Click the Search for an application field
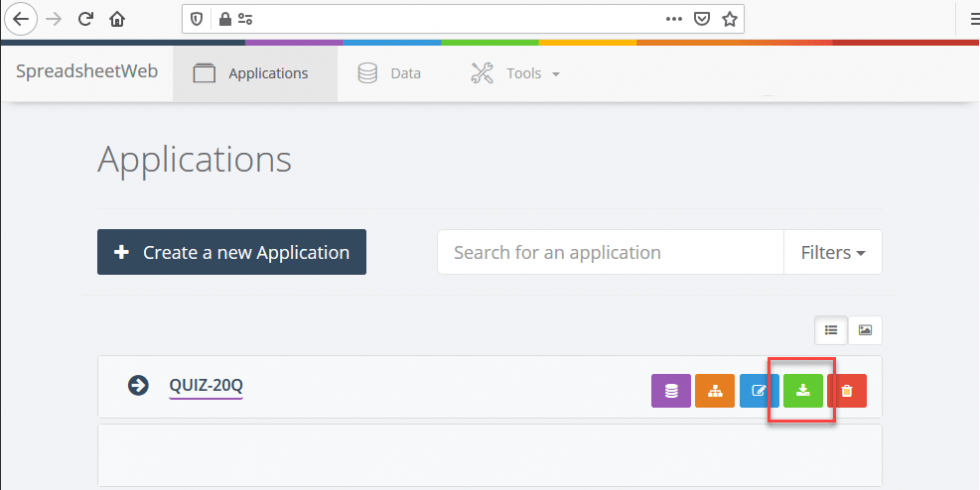This screenshot has height=490, width=980. [x=610, y=252]
